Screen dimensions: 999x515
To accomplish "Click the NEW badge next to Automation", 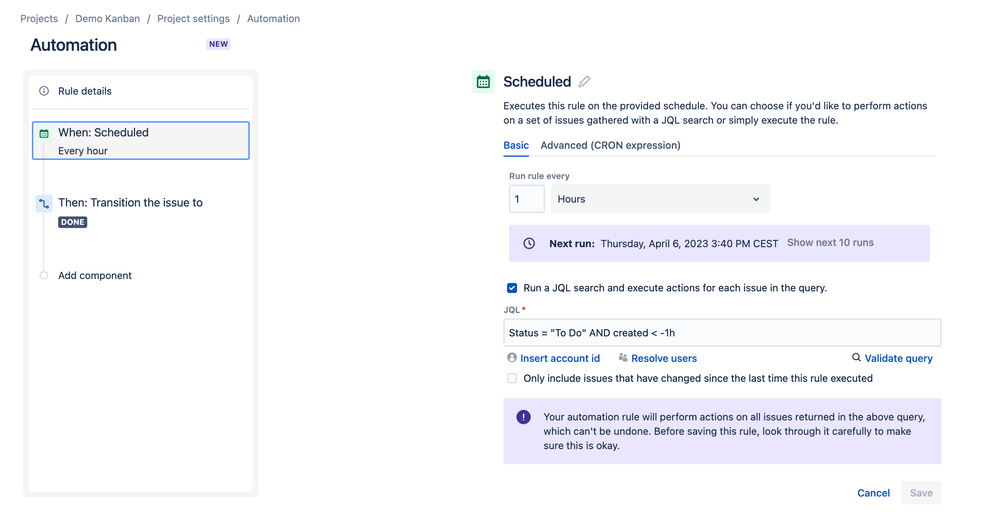I will click(219, 44).
